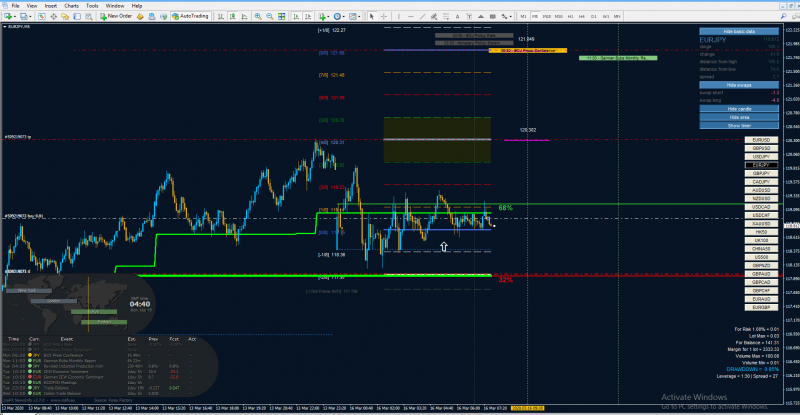Switch to H1 timeframe
This screenshot has width=800, height=415.
tap(570, 16)
